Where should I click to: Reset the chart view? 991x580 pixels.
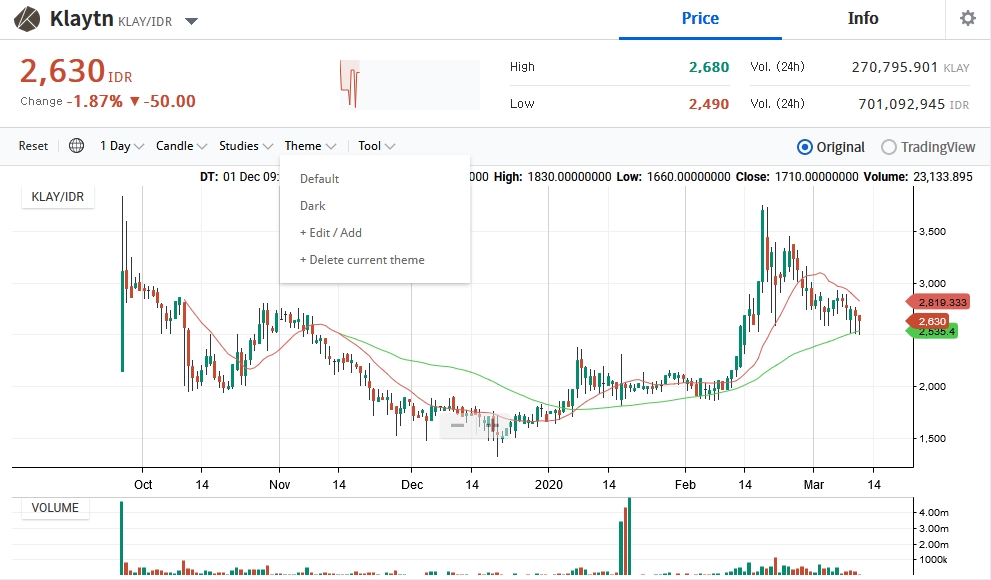(x=33, y=146)
